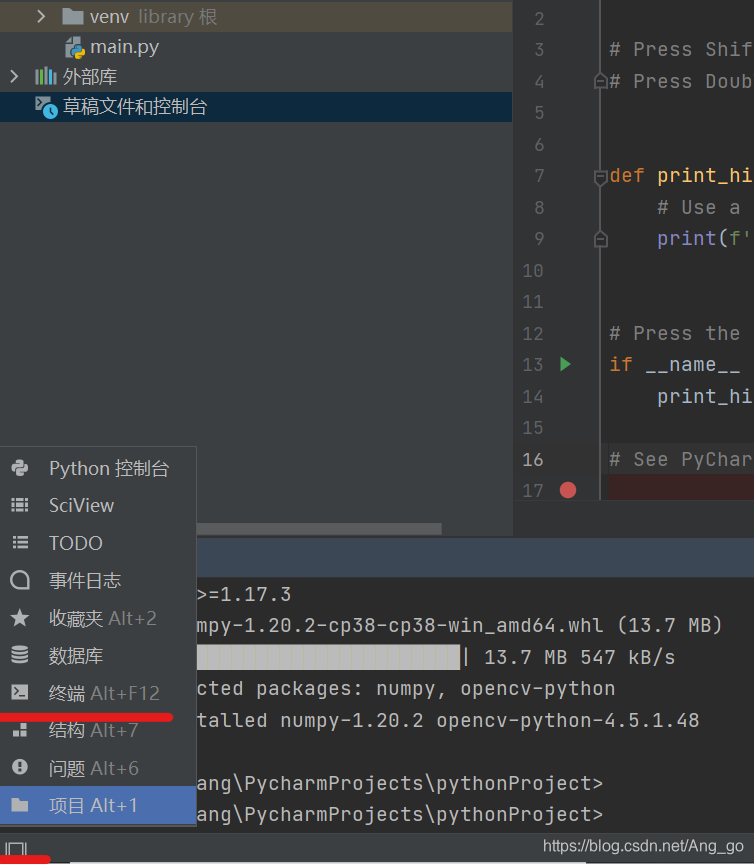This screenshot has height=865, width=754.
Task: Click the project panel horizontal scrollbar
Action: click(319, 529)
